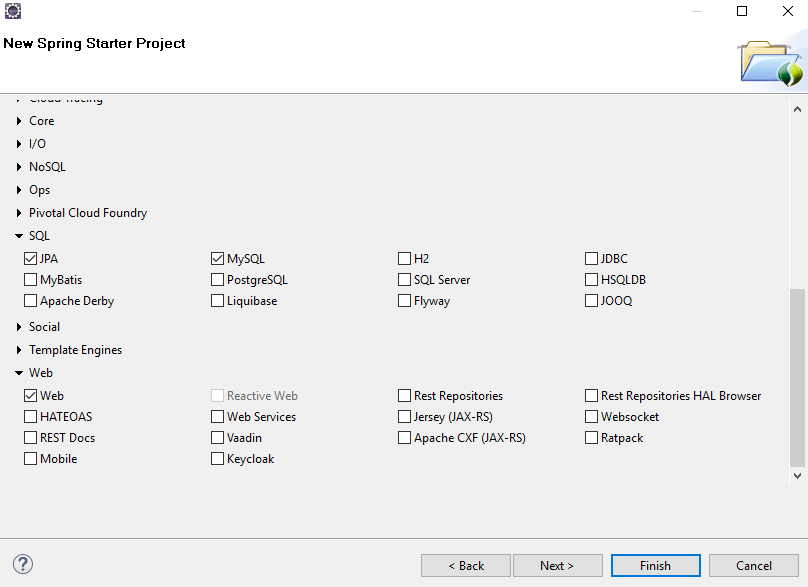The image size is (808, 587).
Task: Tick the JDBC checkbox
Action: [592, 259]
